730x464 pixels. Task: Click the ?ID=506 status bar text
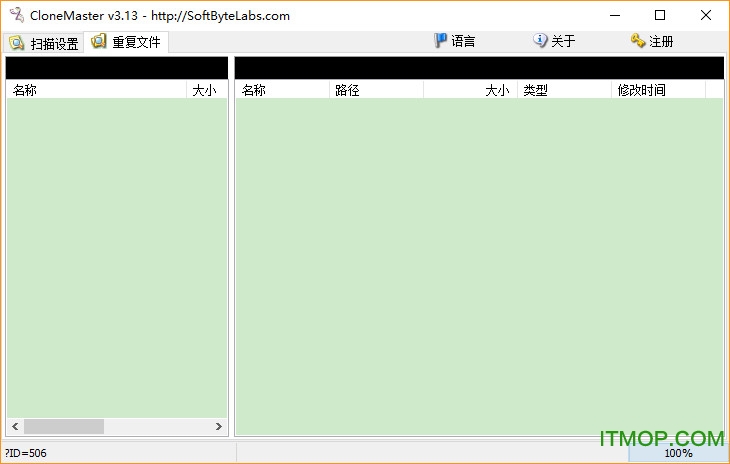click(26, 453)
